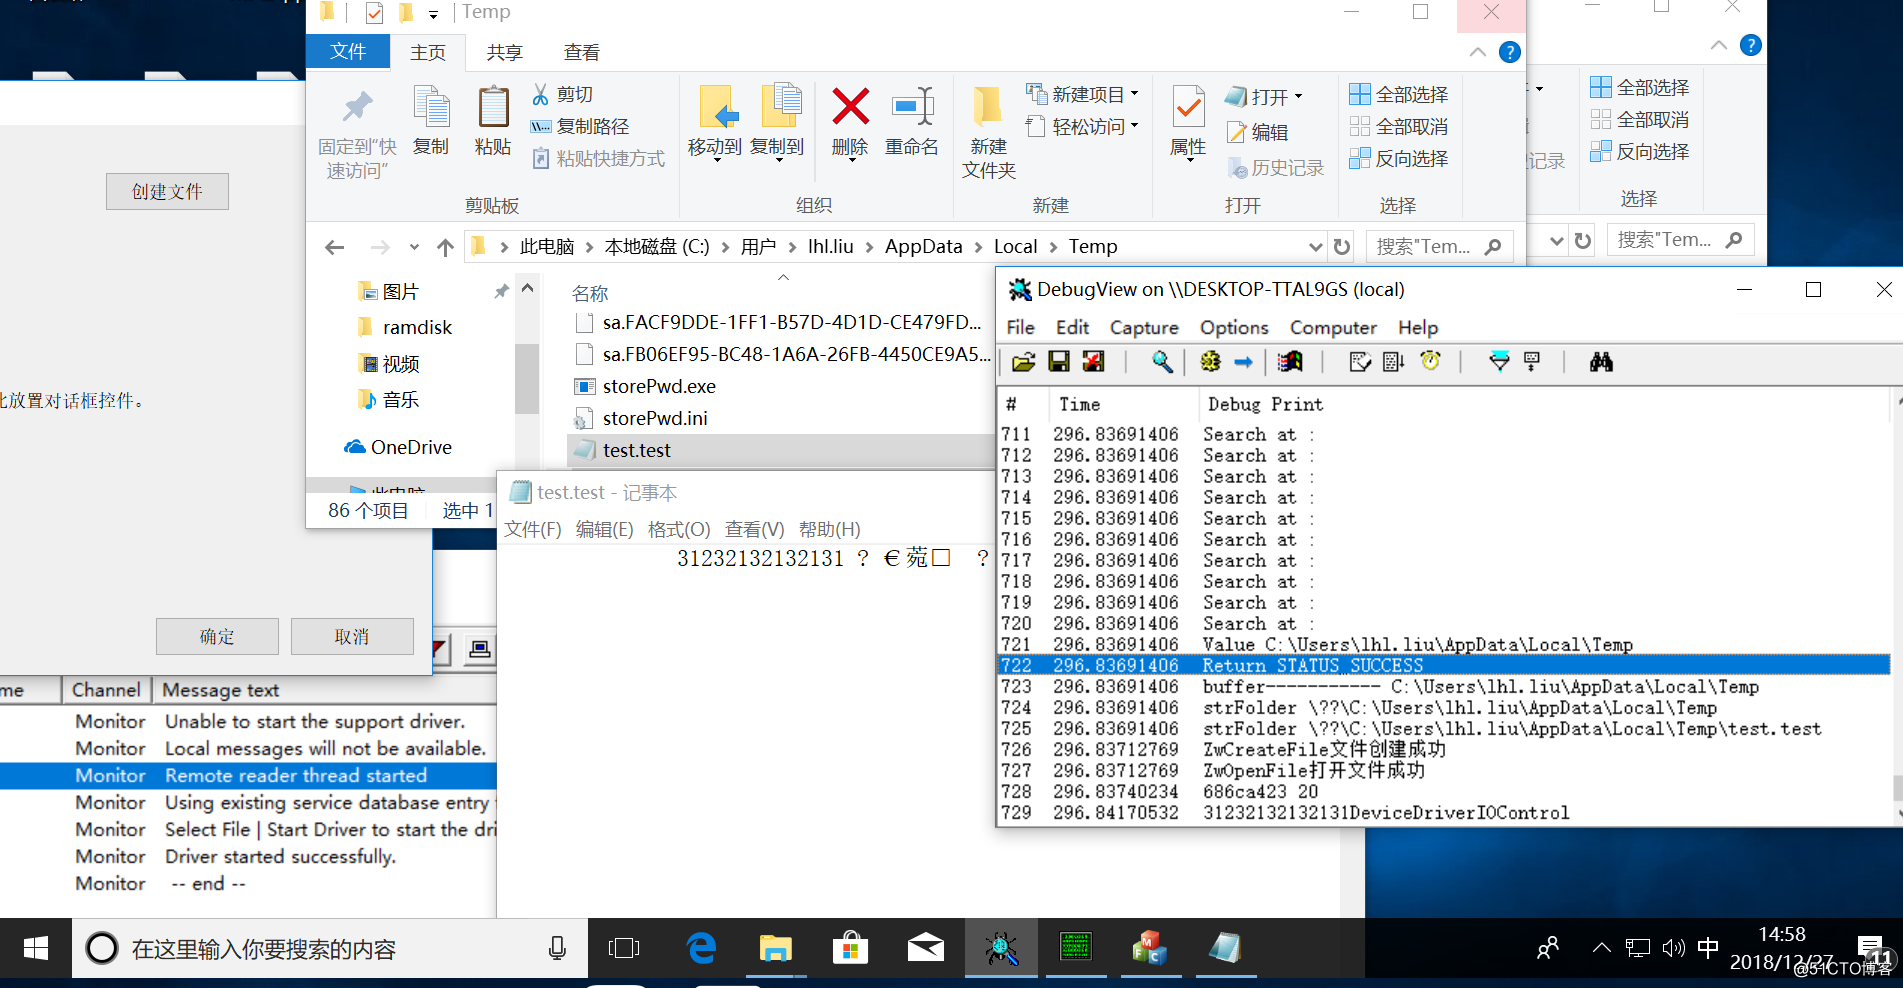
Task: Click 属性 properties button
Action: click(x=1188, y=122)
